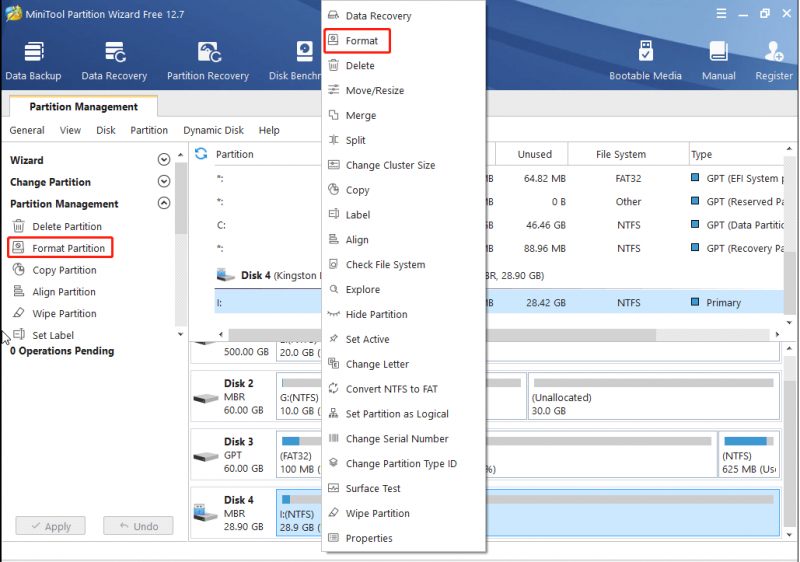
Task: Sort by File System column header
Action: pyautogui.click(x=628, y=154)
